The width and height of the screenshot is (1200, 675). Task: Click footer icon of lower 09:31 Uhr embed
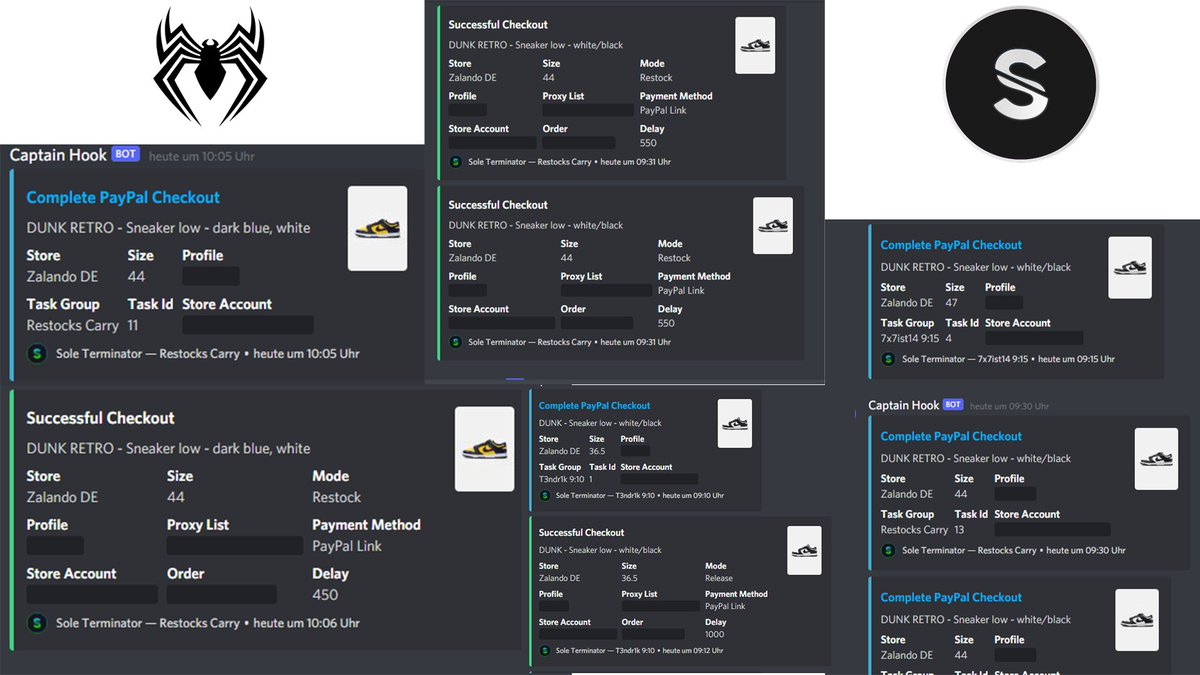click(456, 342)
